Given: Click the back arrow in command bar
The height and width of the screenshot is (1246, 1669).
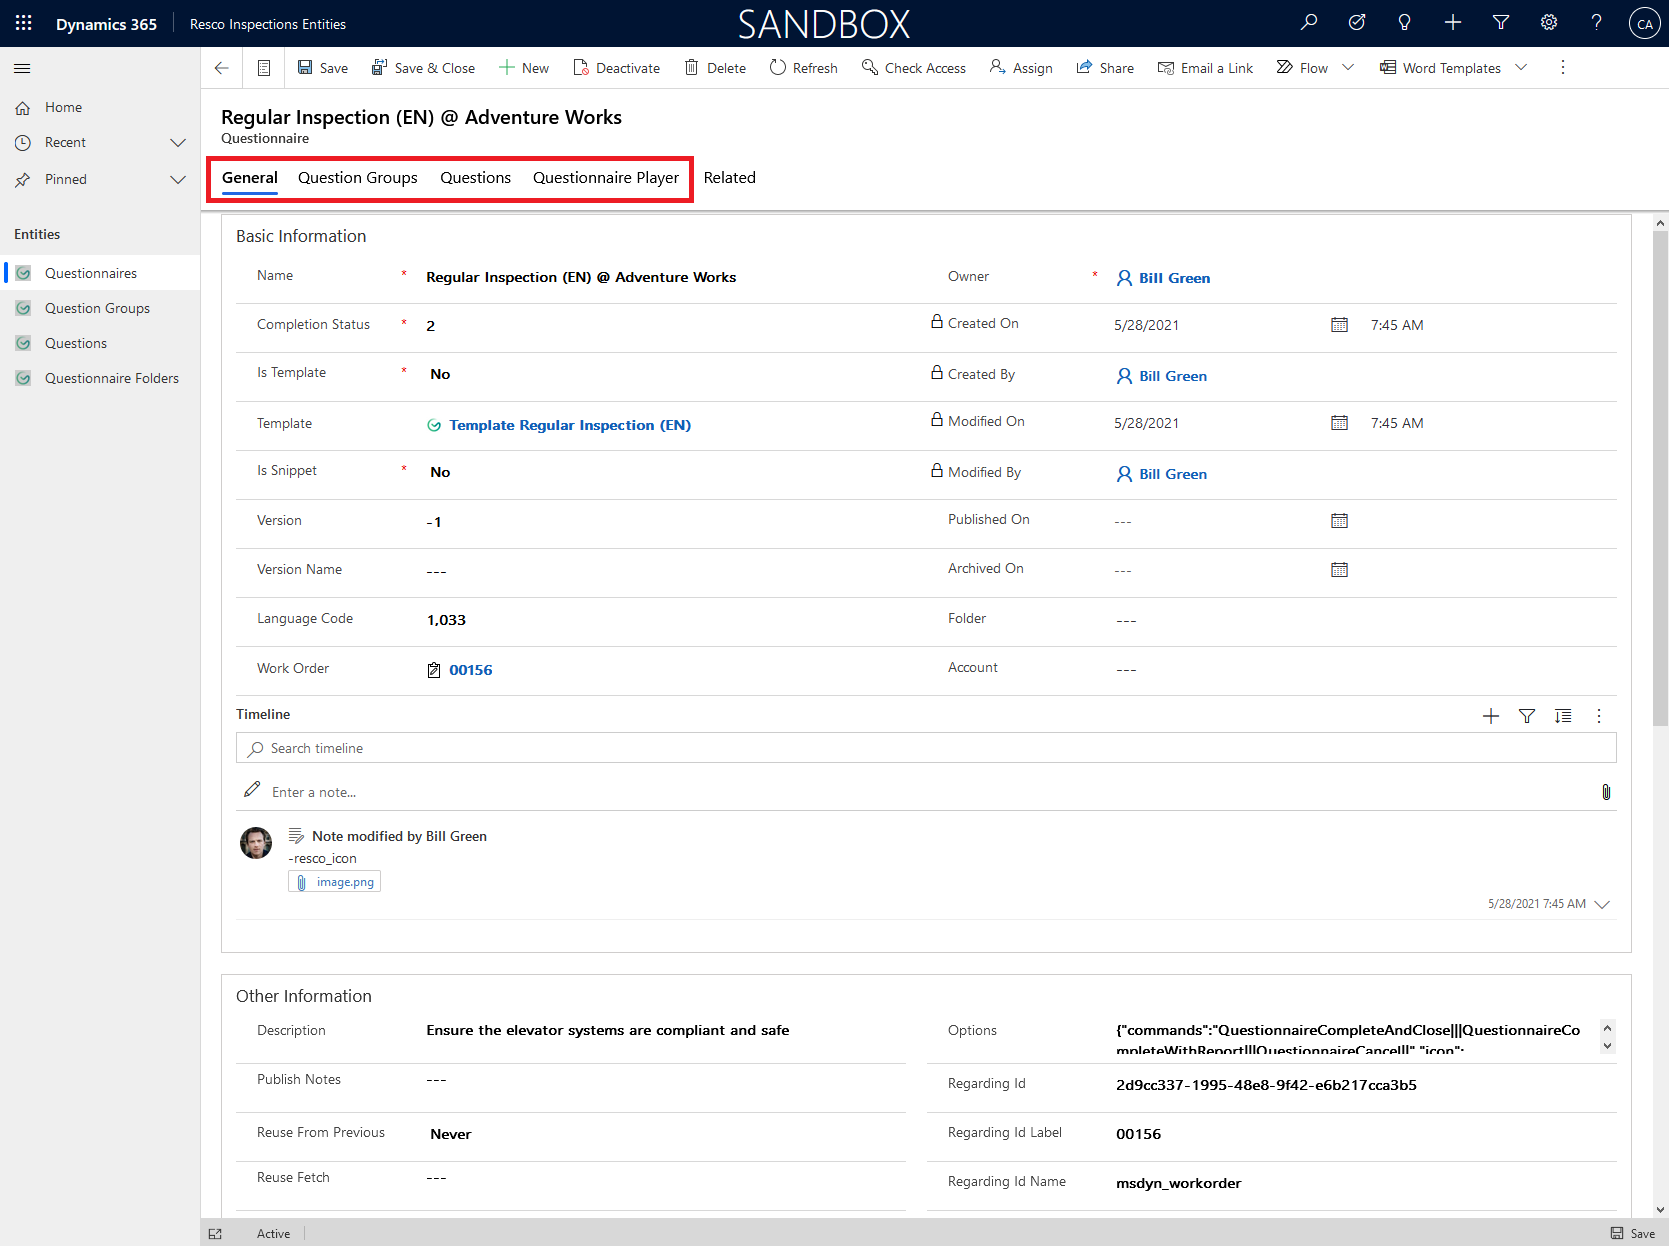Looking at the screenshot, I should click(x=222, y=68).
